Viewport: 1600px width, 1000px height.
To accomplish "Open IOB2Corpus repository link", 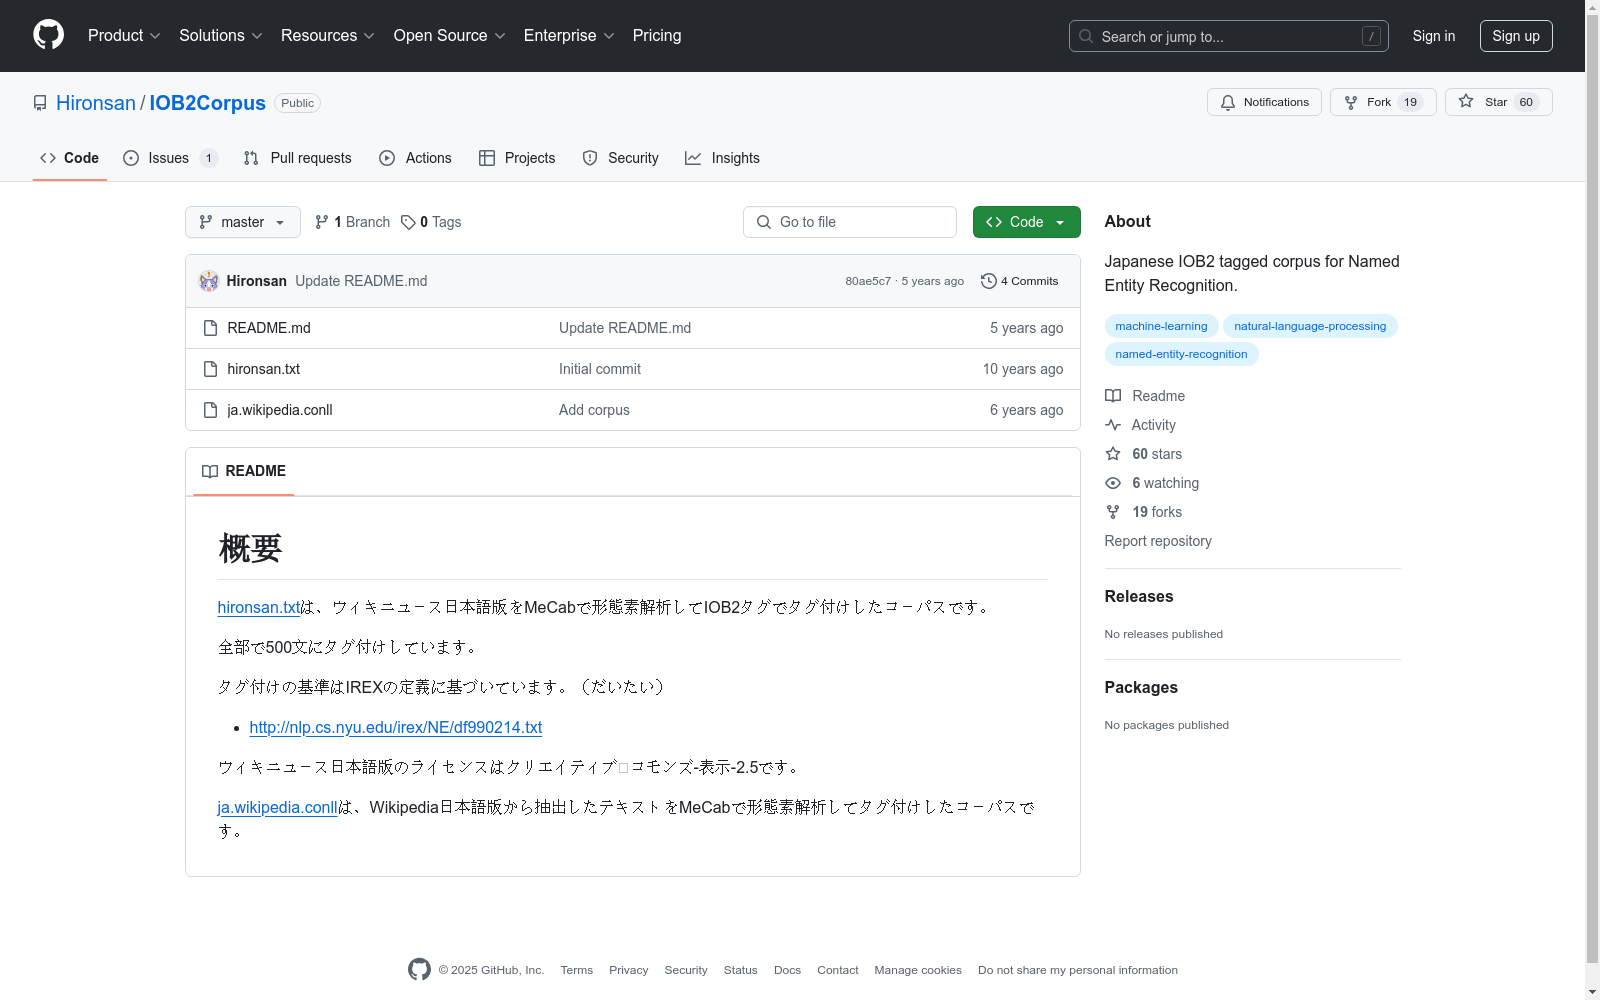I will point(207,103).
